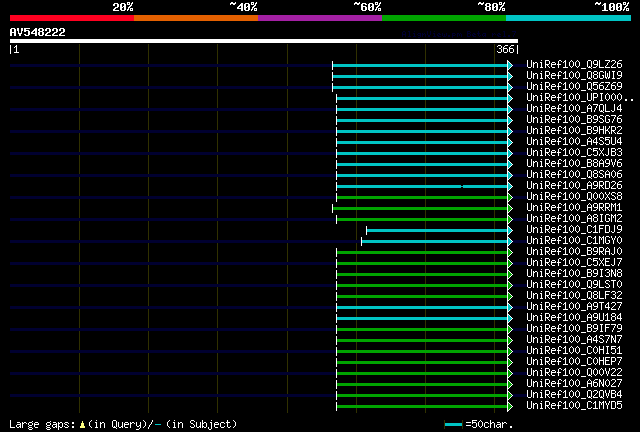The image size is (640, 432).
Task: Click the orange ~40% identity legend segment
Action: [196, 18]
